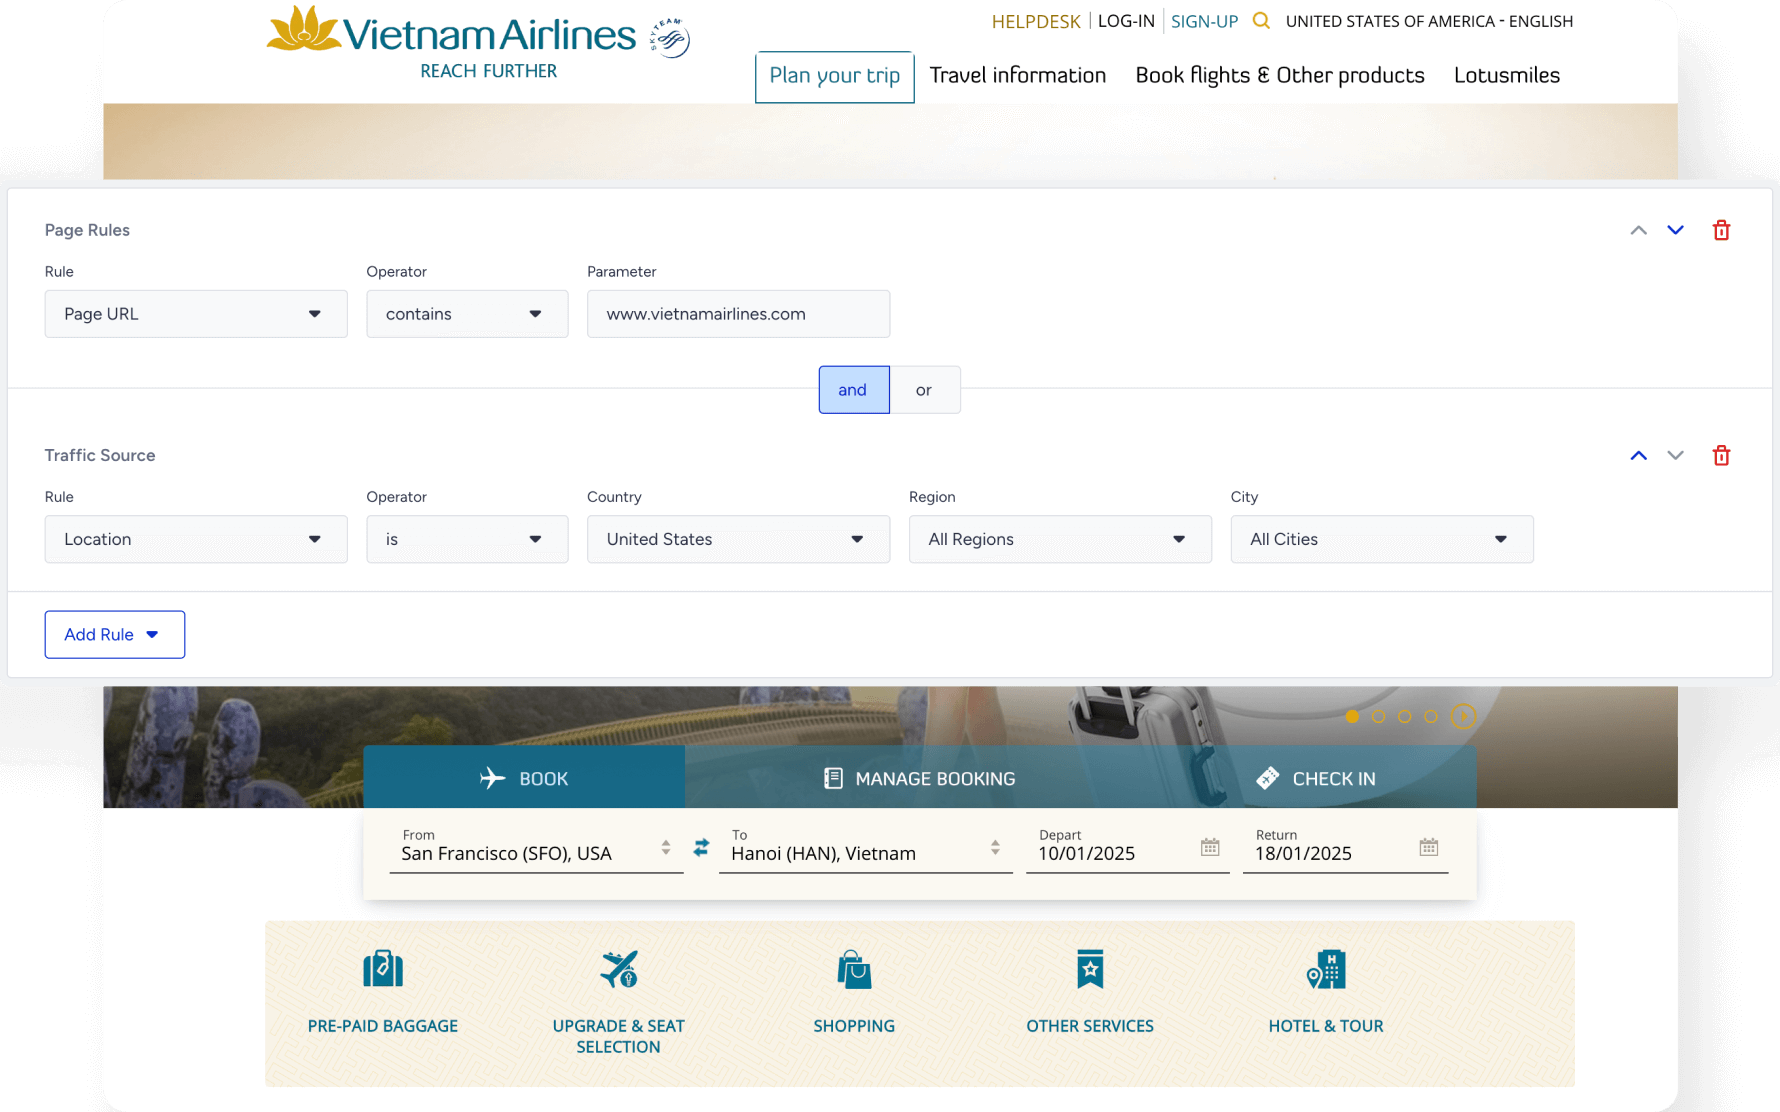Click the Pre-paid Baggage icon
This screenshot has width=1780, height=1112.
(383, 969)
